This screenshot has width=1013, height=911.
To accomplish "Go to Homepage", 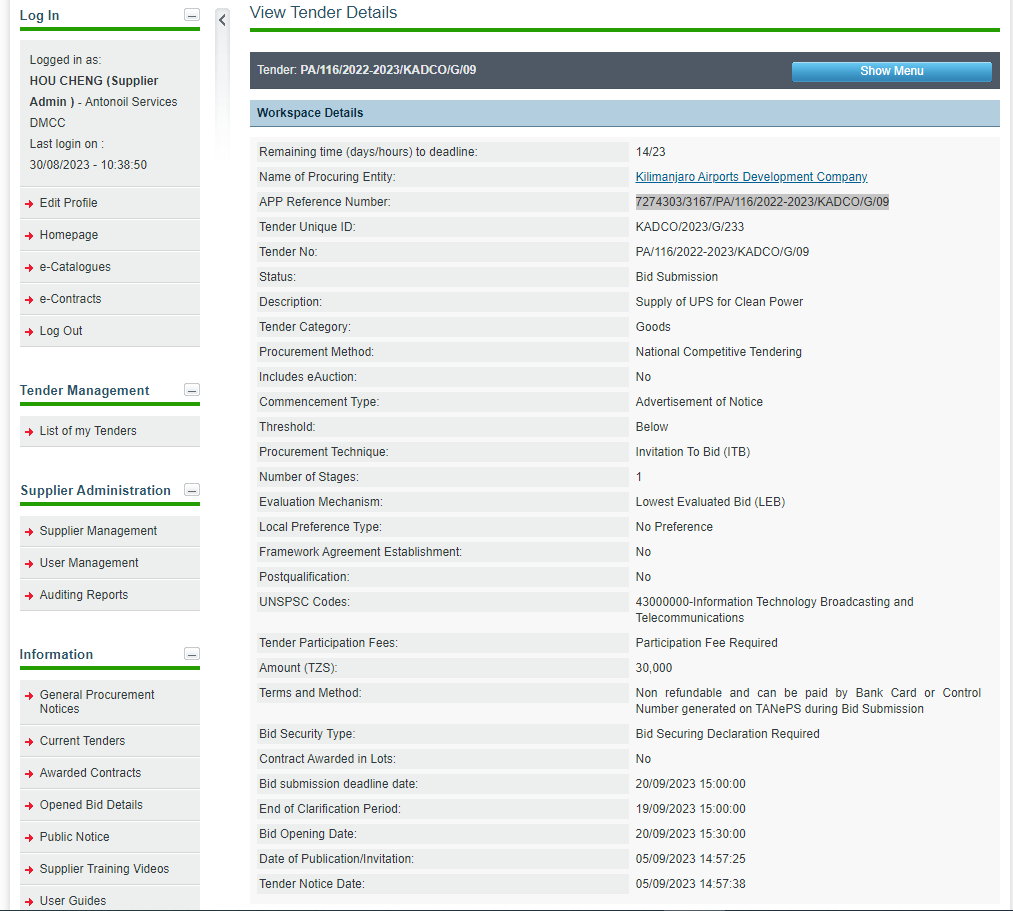I will (69, 235).
